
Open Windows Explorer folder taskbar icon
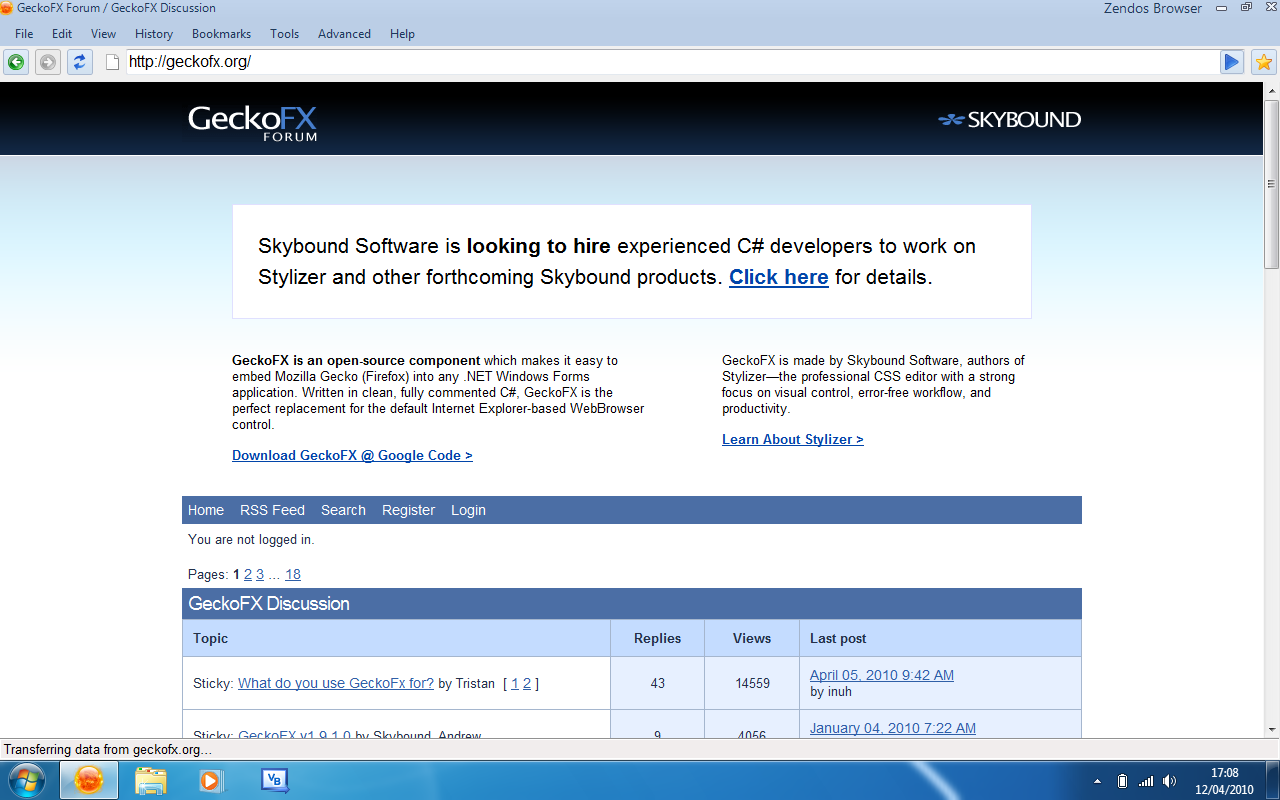151,779
